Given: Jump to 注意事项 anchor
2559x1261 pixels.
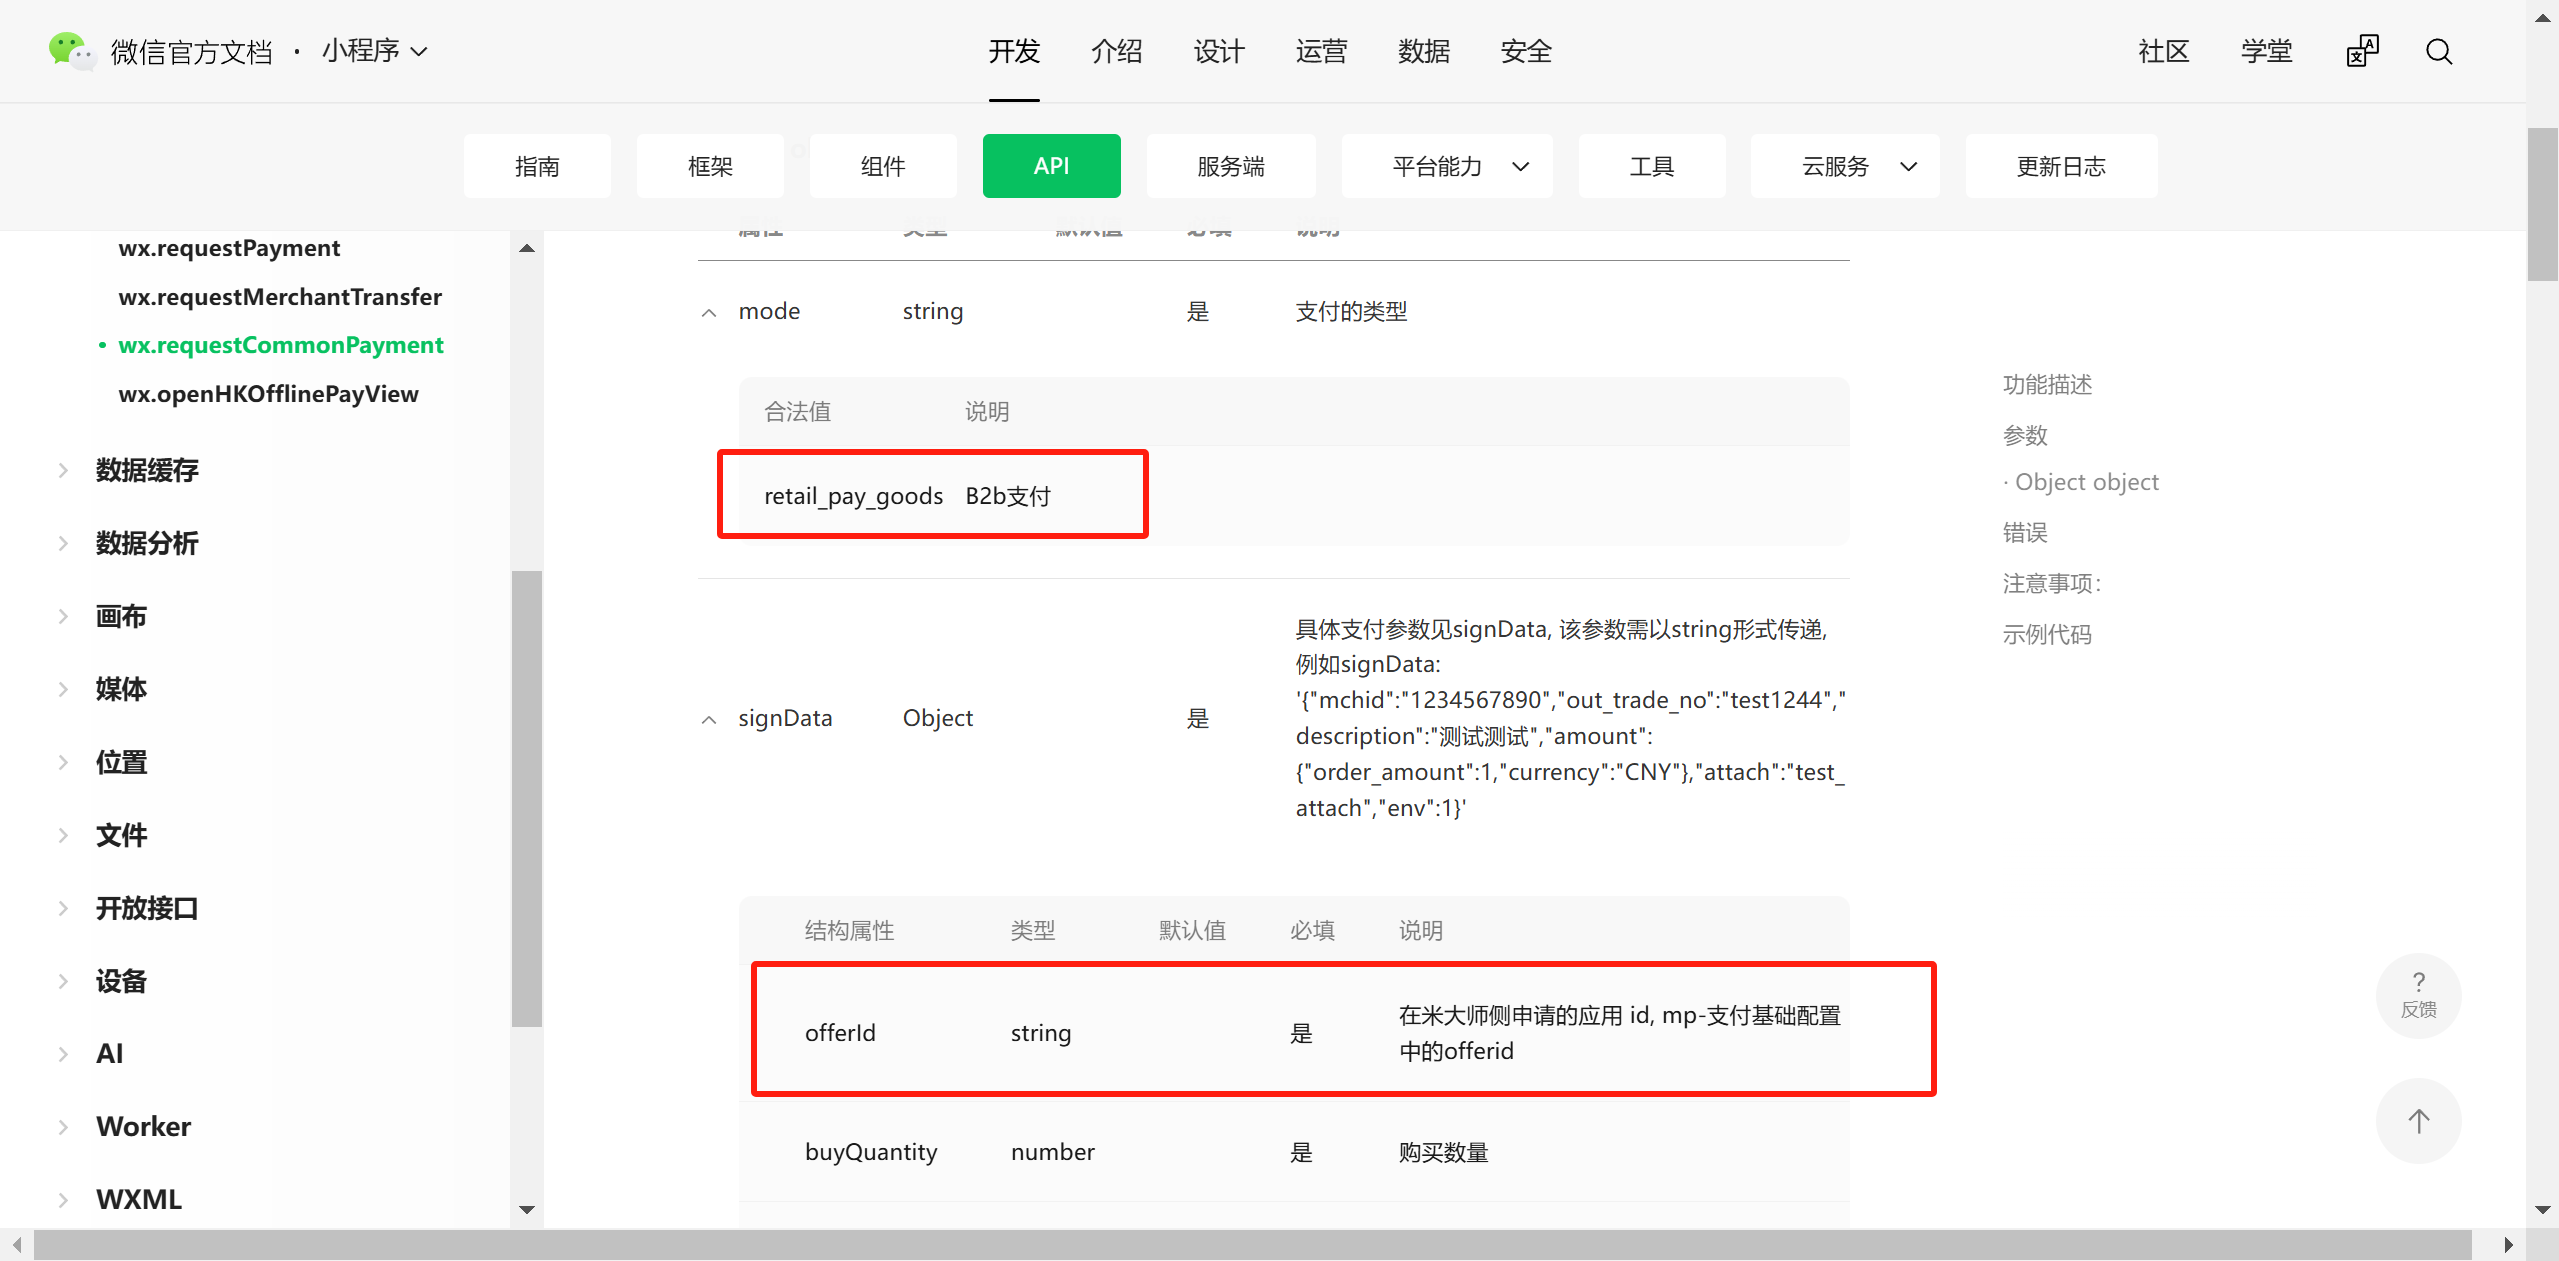Looking at the screenshot, I should coord(2051,584).
